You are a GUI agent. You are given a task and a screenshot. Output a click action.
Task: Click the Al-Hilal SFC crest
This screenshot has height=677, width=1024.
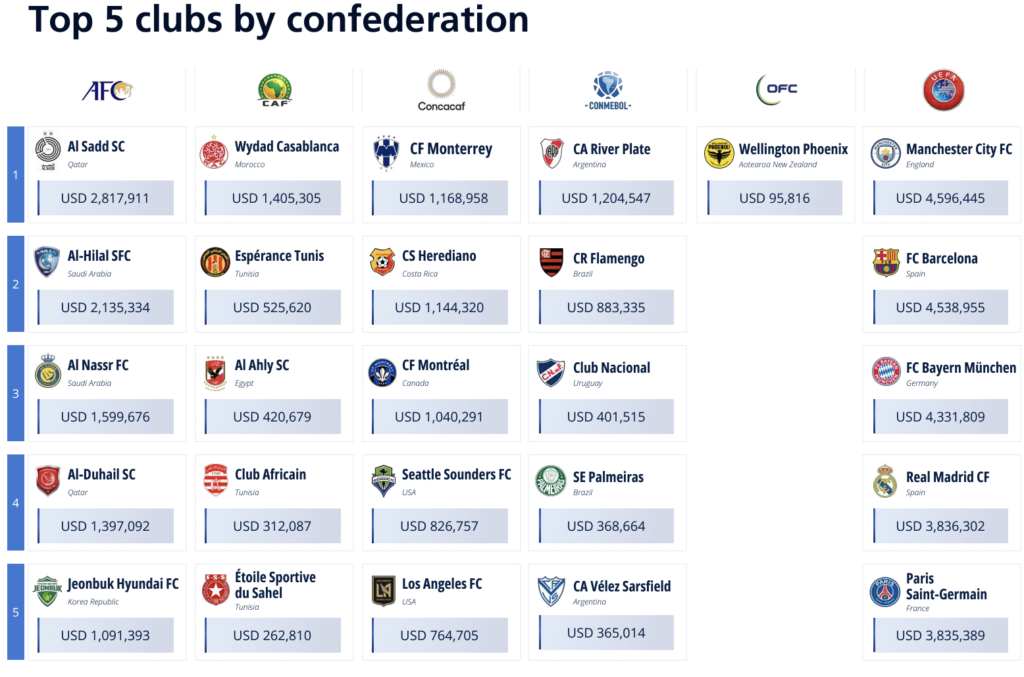coord(47,261)
